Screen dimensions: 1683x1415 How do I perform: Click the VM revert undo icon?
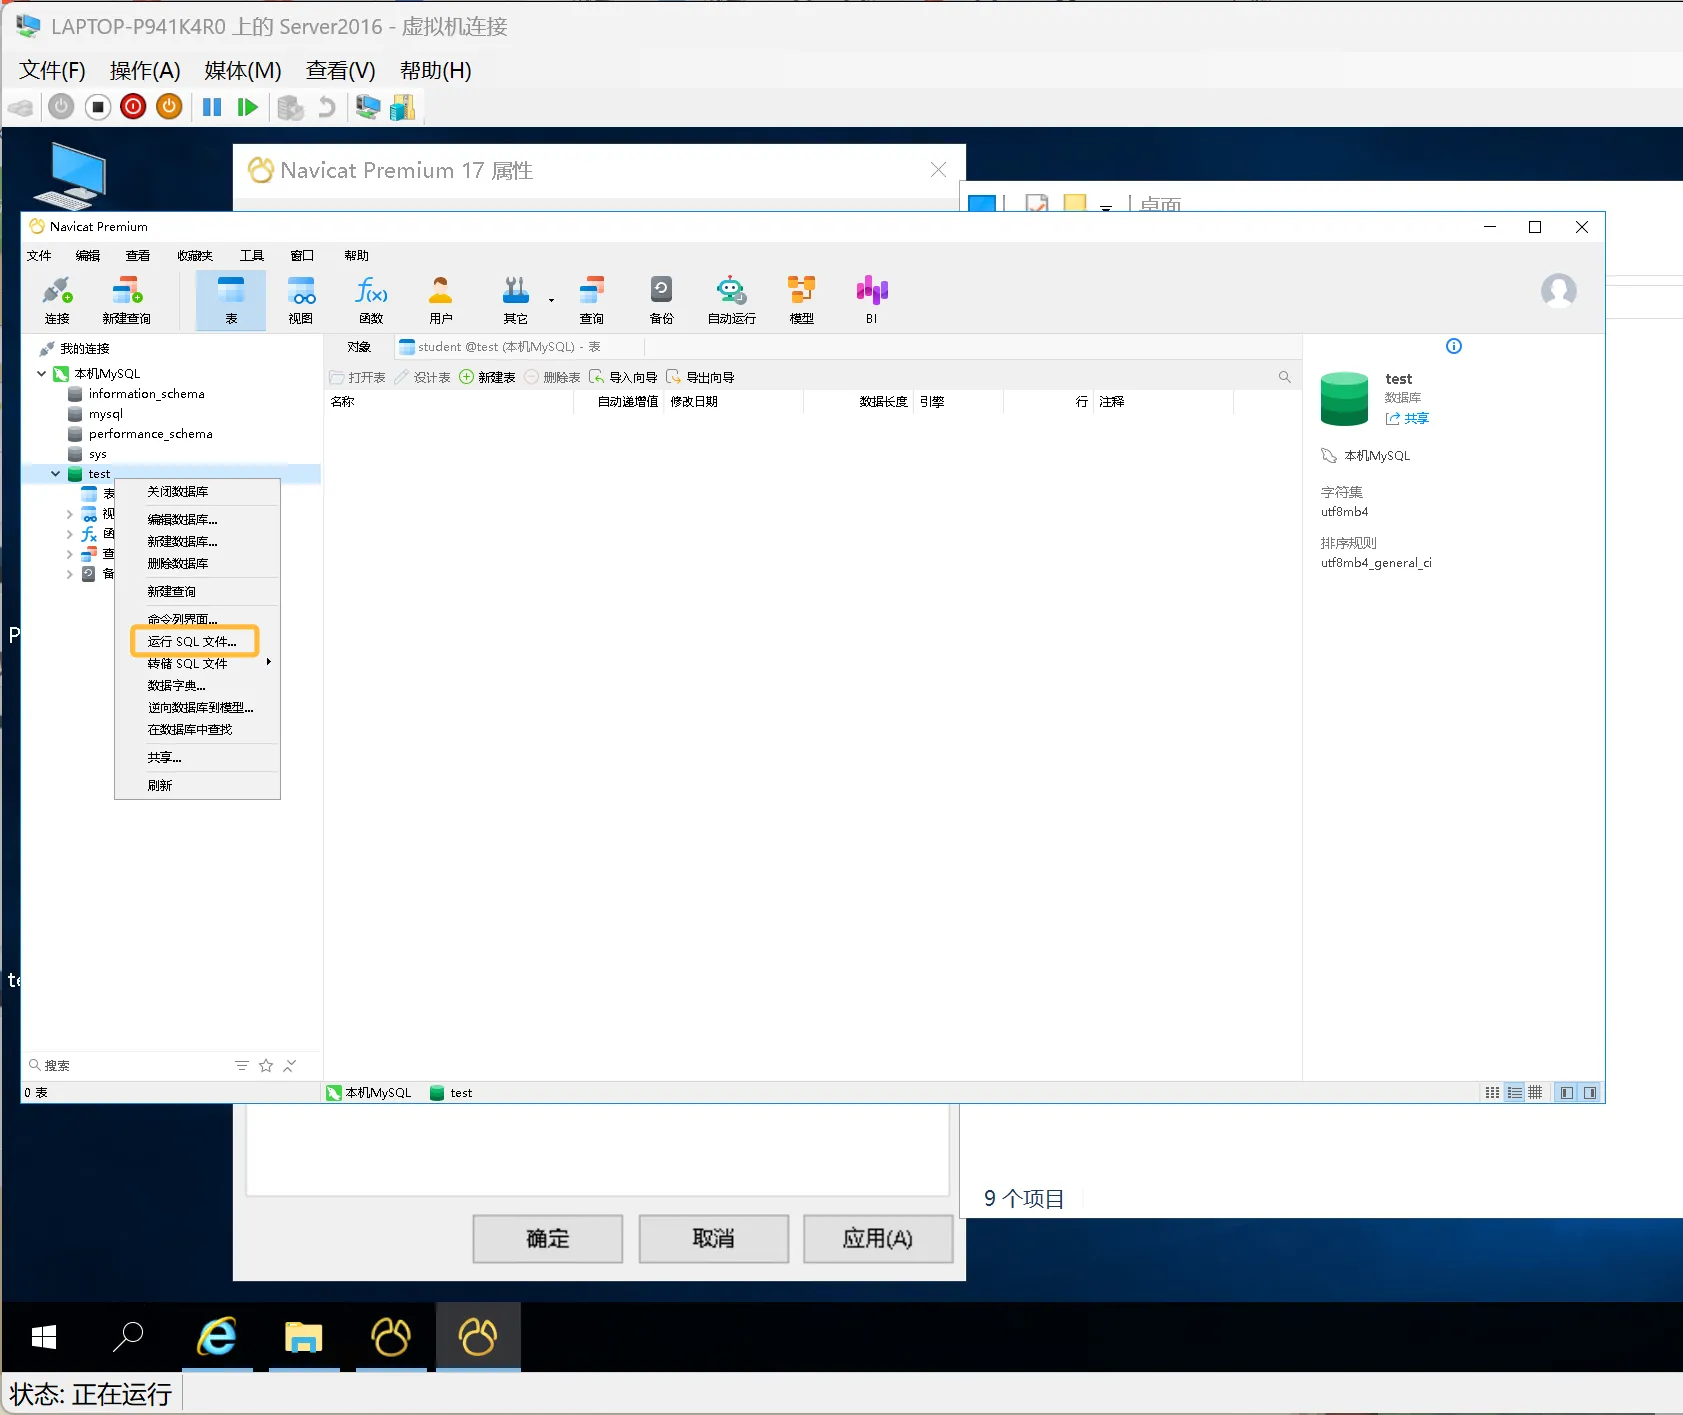pos(327,107)
